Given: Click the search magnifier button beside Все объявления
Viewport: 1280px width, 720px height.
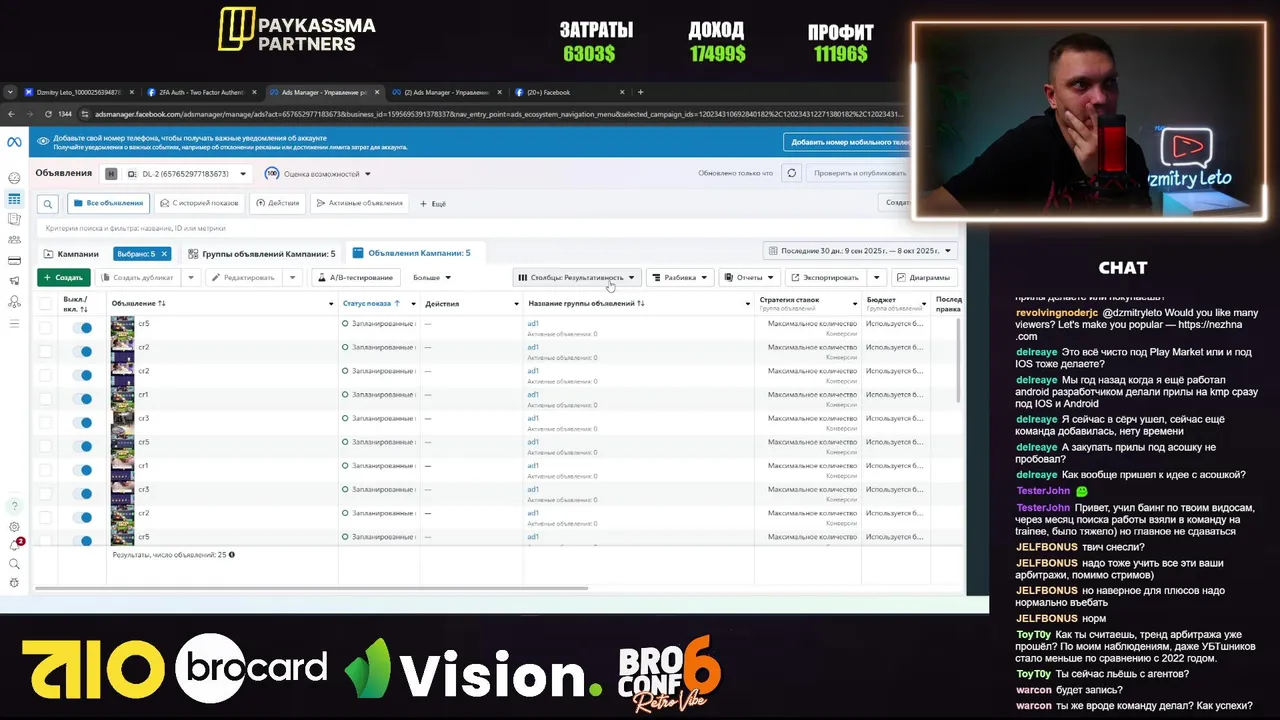Looking at the screenshot, I should coord(47,204).
